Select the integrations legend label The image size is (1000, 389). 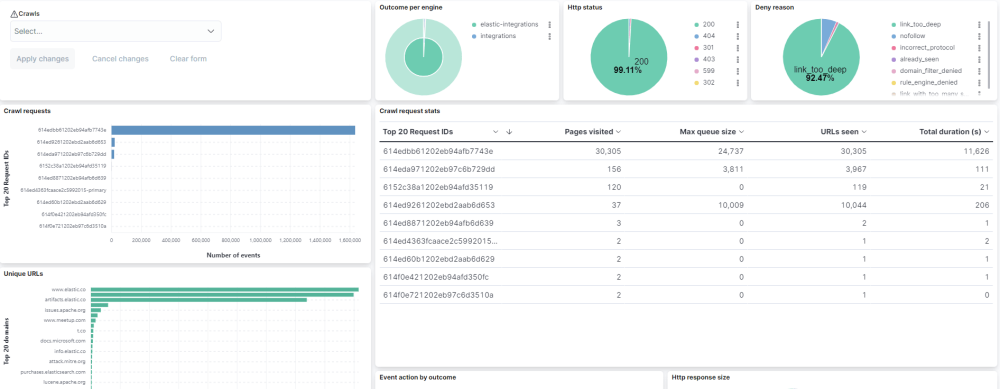tap(498, 36)
